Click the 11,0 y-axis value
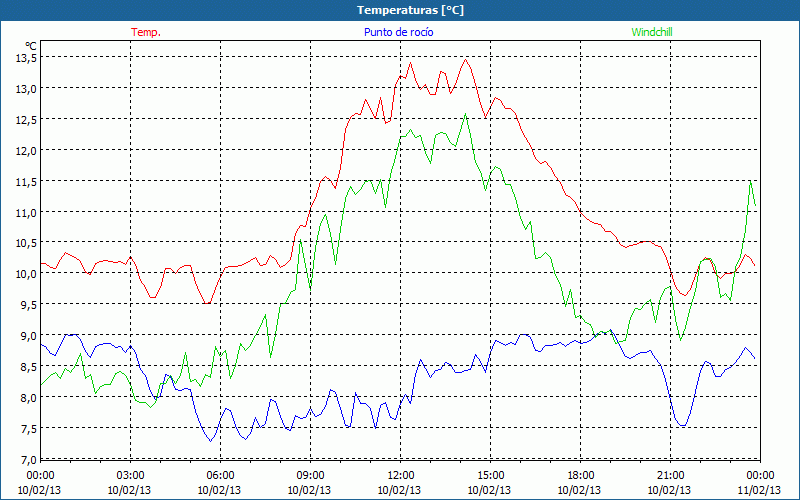Viewport: 800px width, 500px height. coord(27,212)
